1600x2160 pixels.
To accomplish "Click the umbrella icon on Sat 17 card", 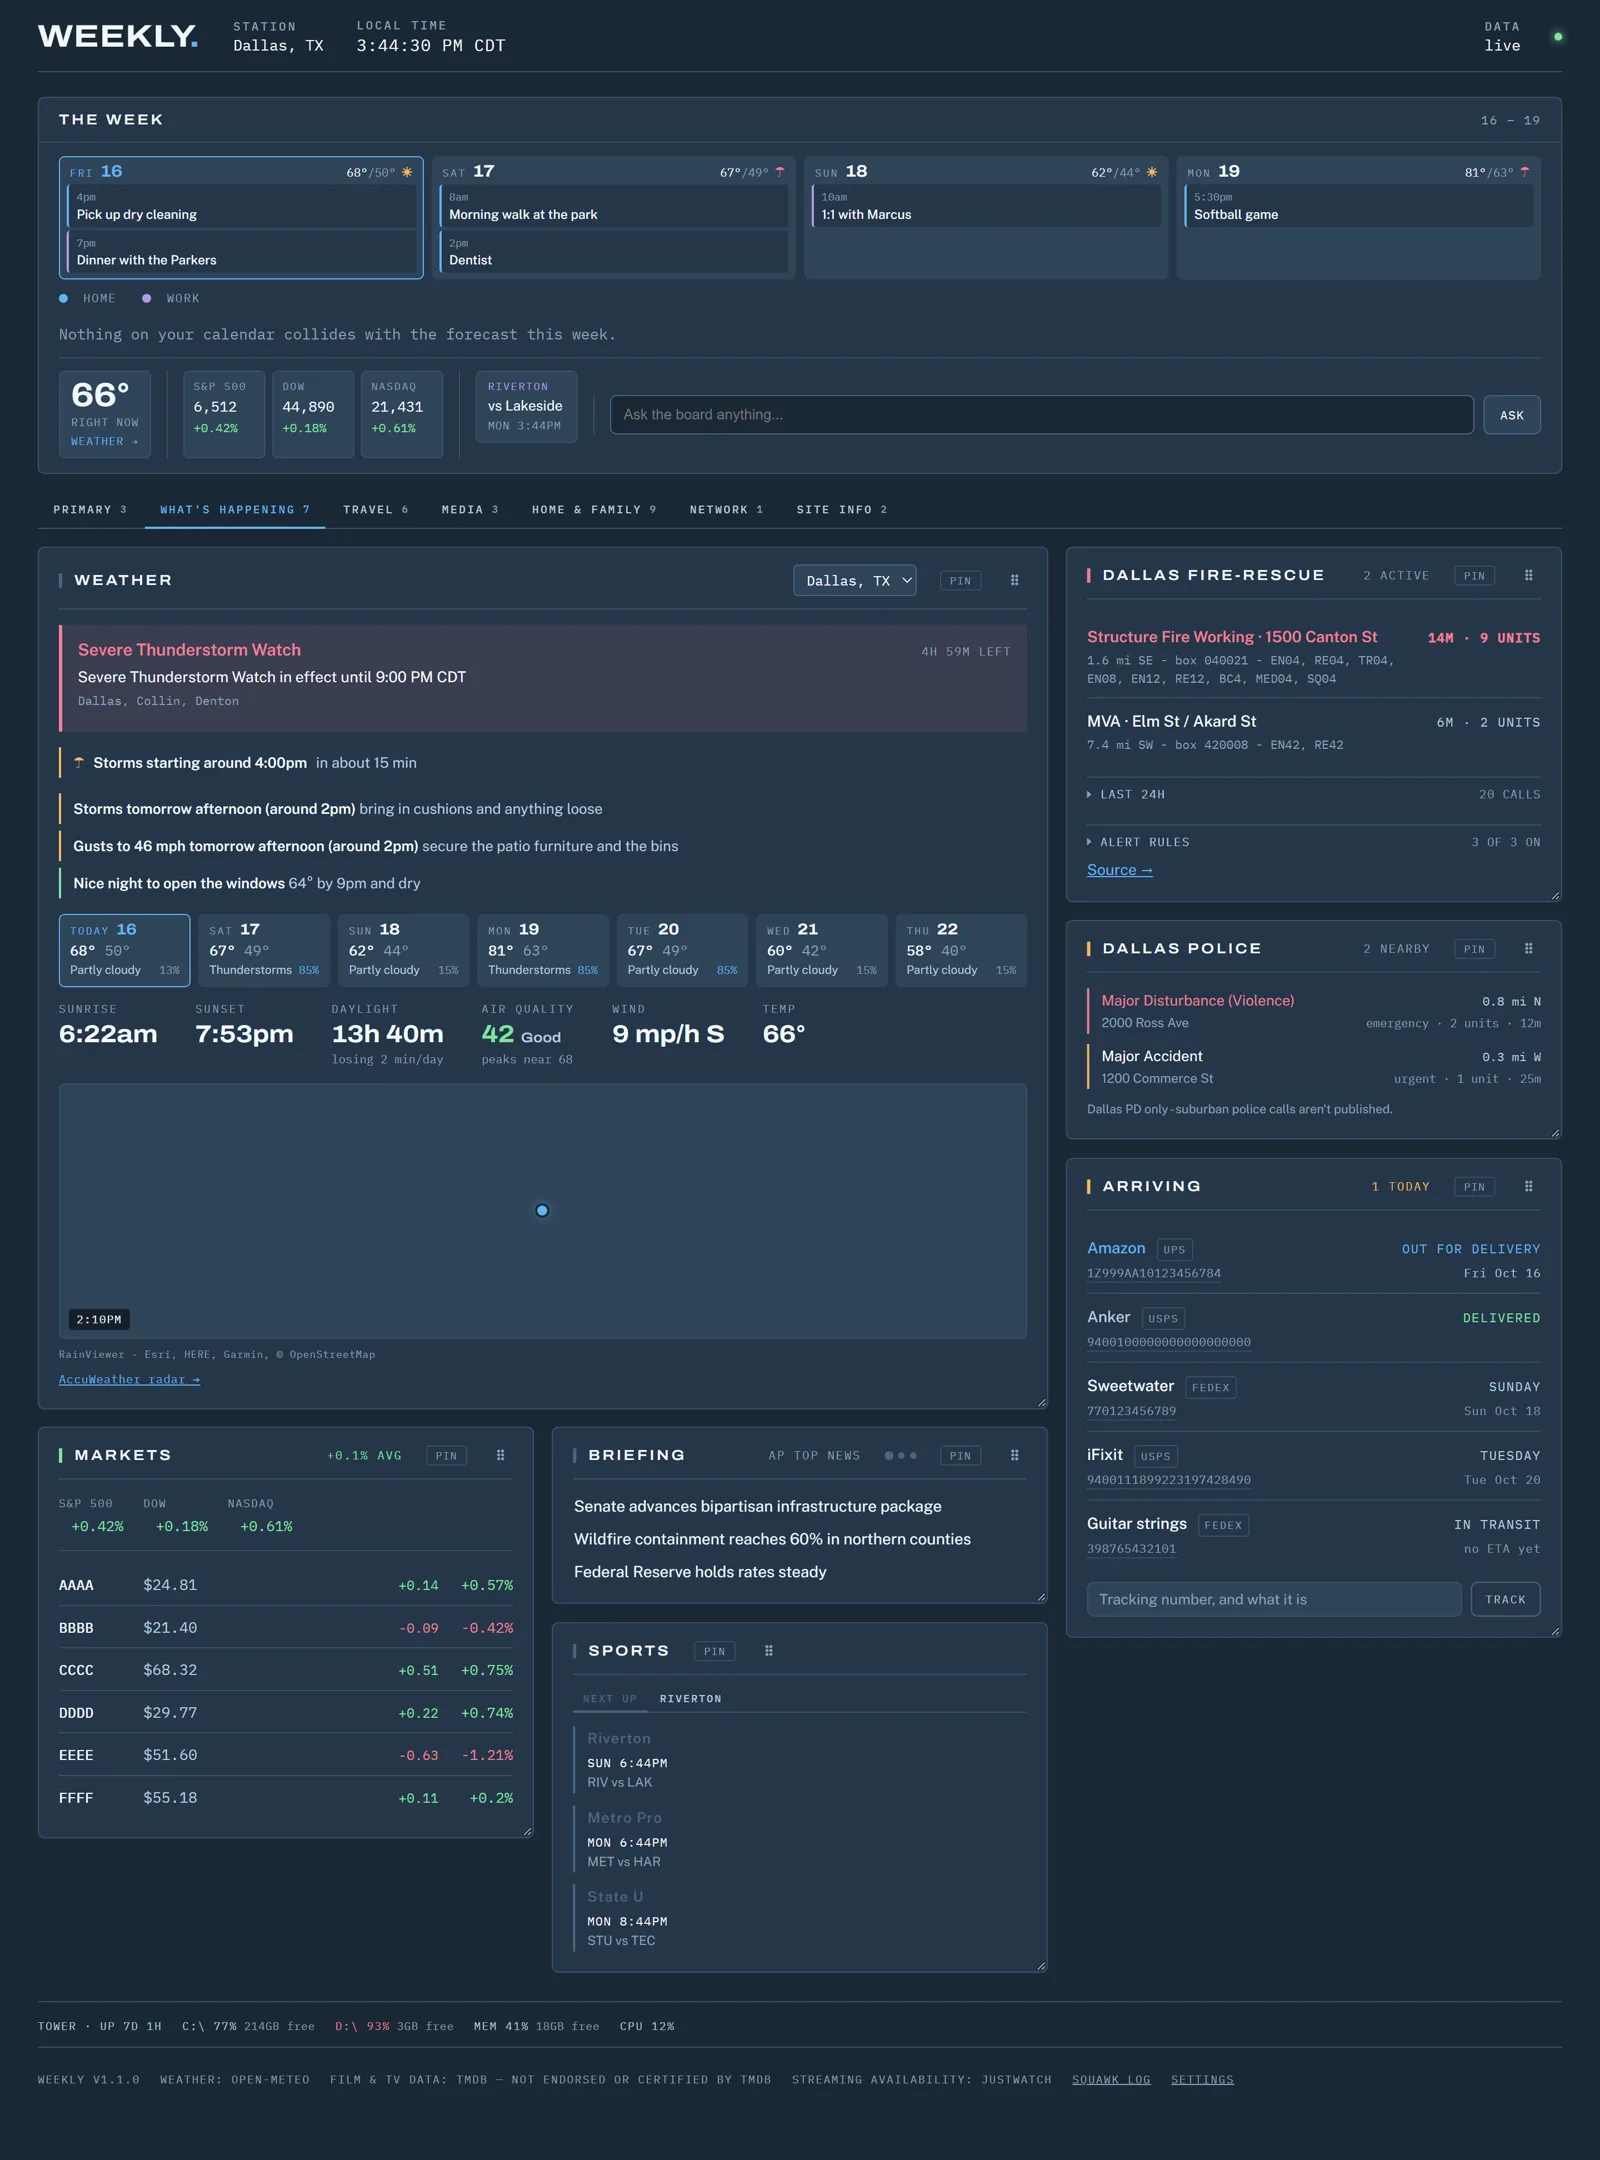I will tap(780, 172).
